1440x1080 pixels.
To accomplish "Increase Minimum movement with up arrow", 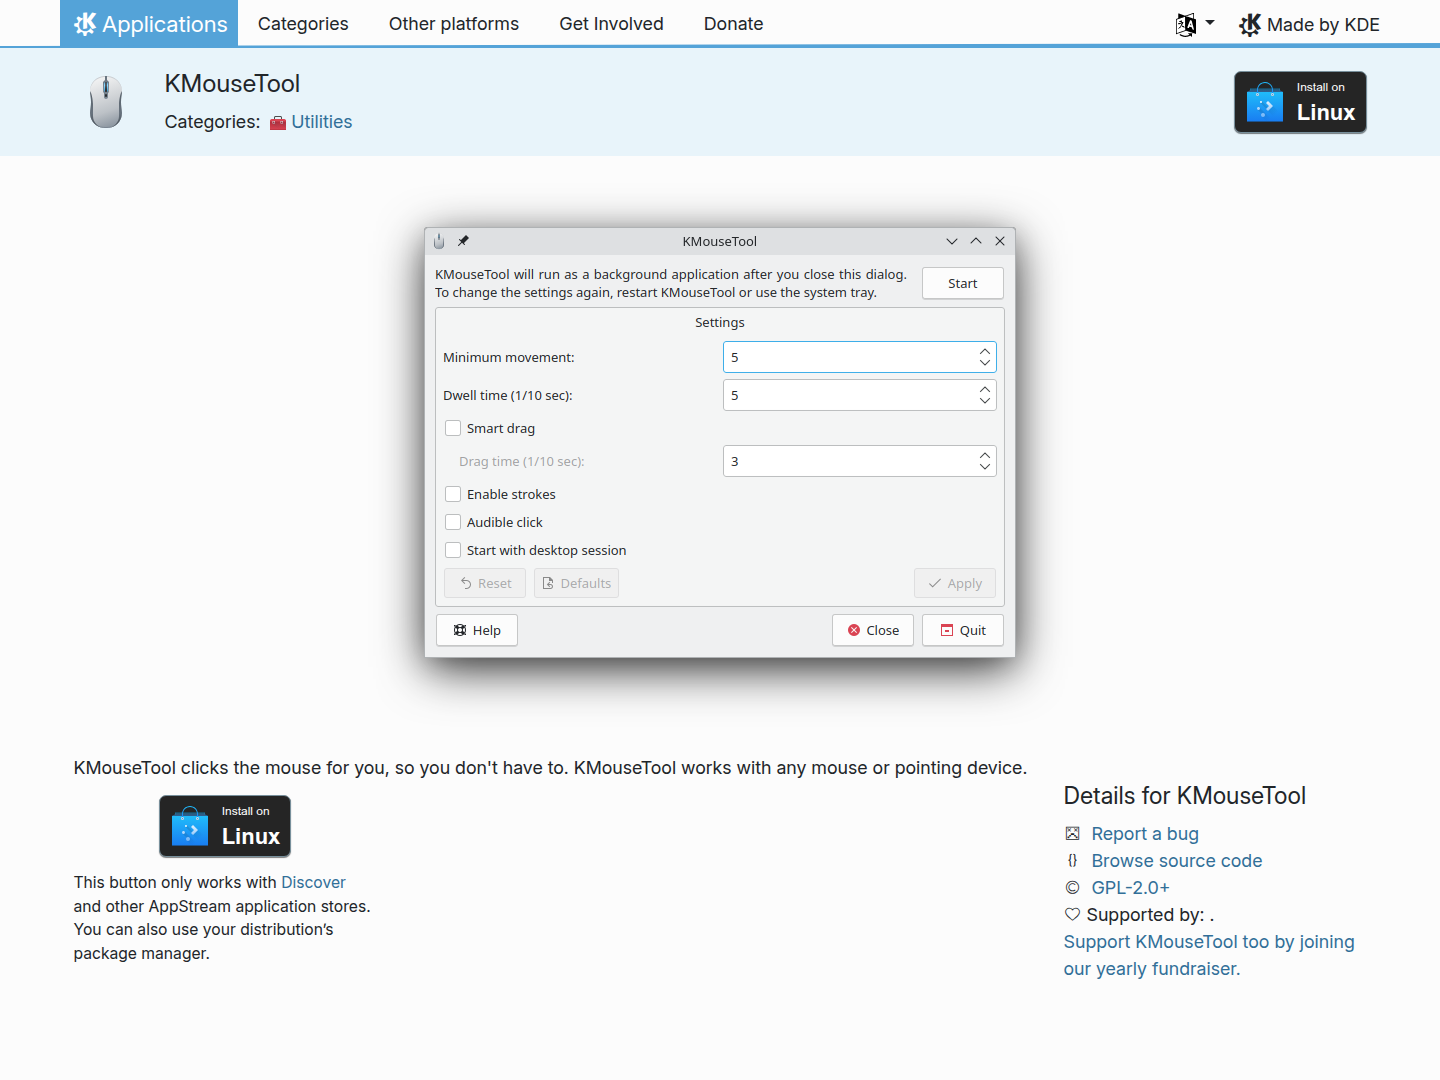I will pos(985,351).
